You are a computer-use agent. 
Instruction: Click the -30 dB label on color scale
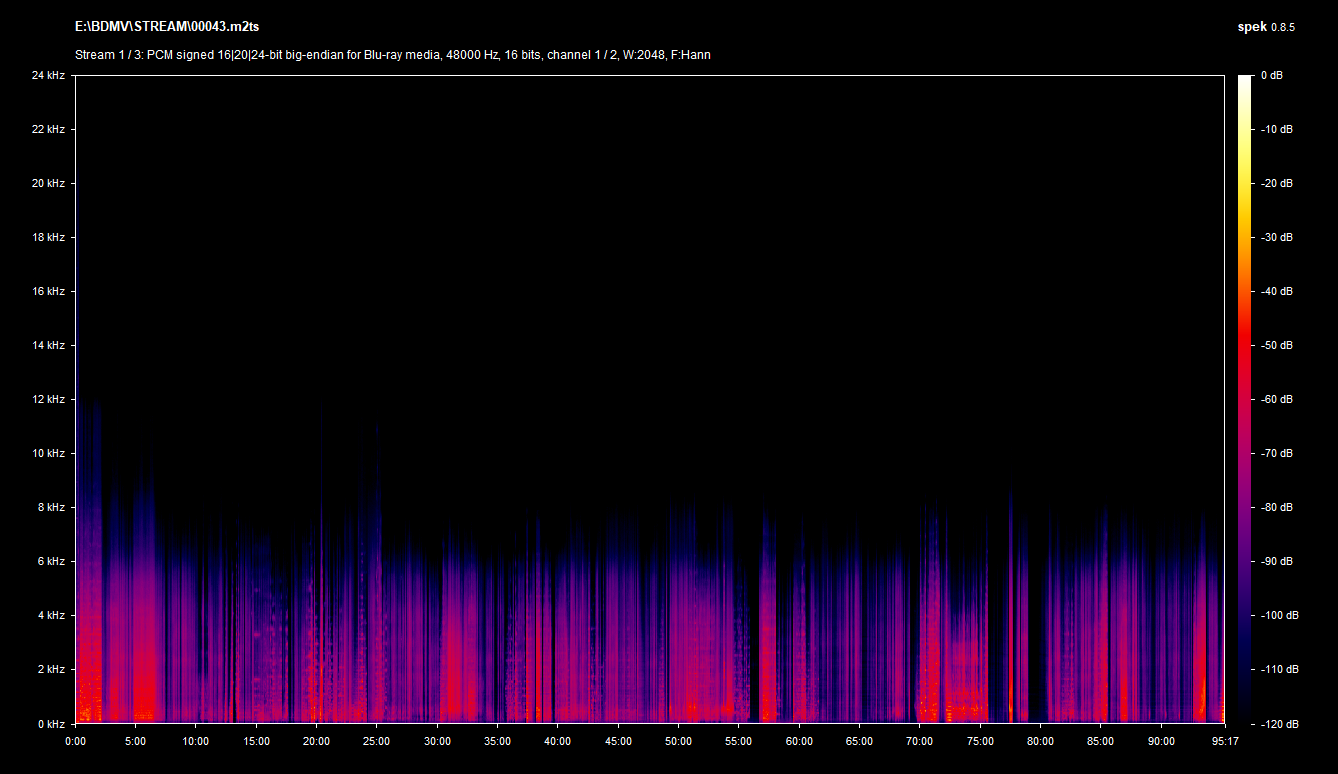click(1276, 237)
